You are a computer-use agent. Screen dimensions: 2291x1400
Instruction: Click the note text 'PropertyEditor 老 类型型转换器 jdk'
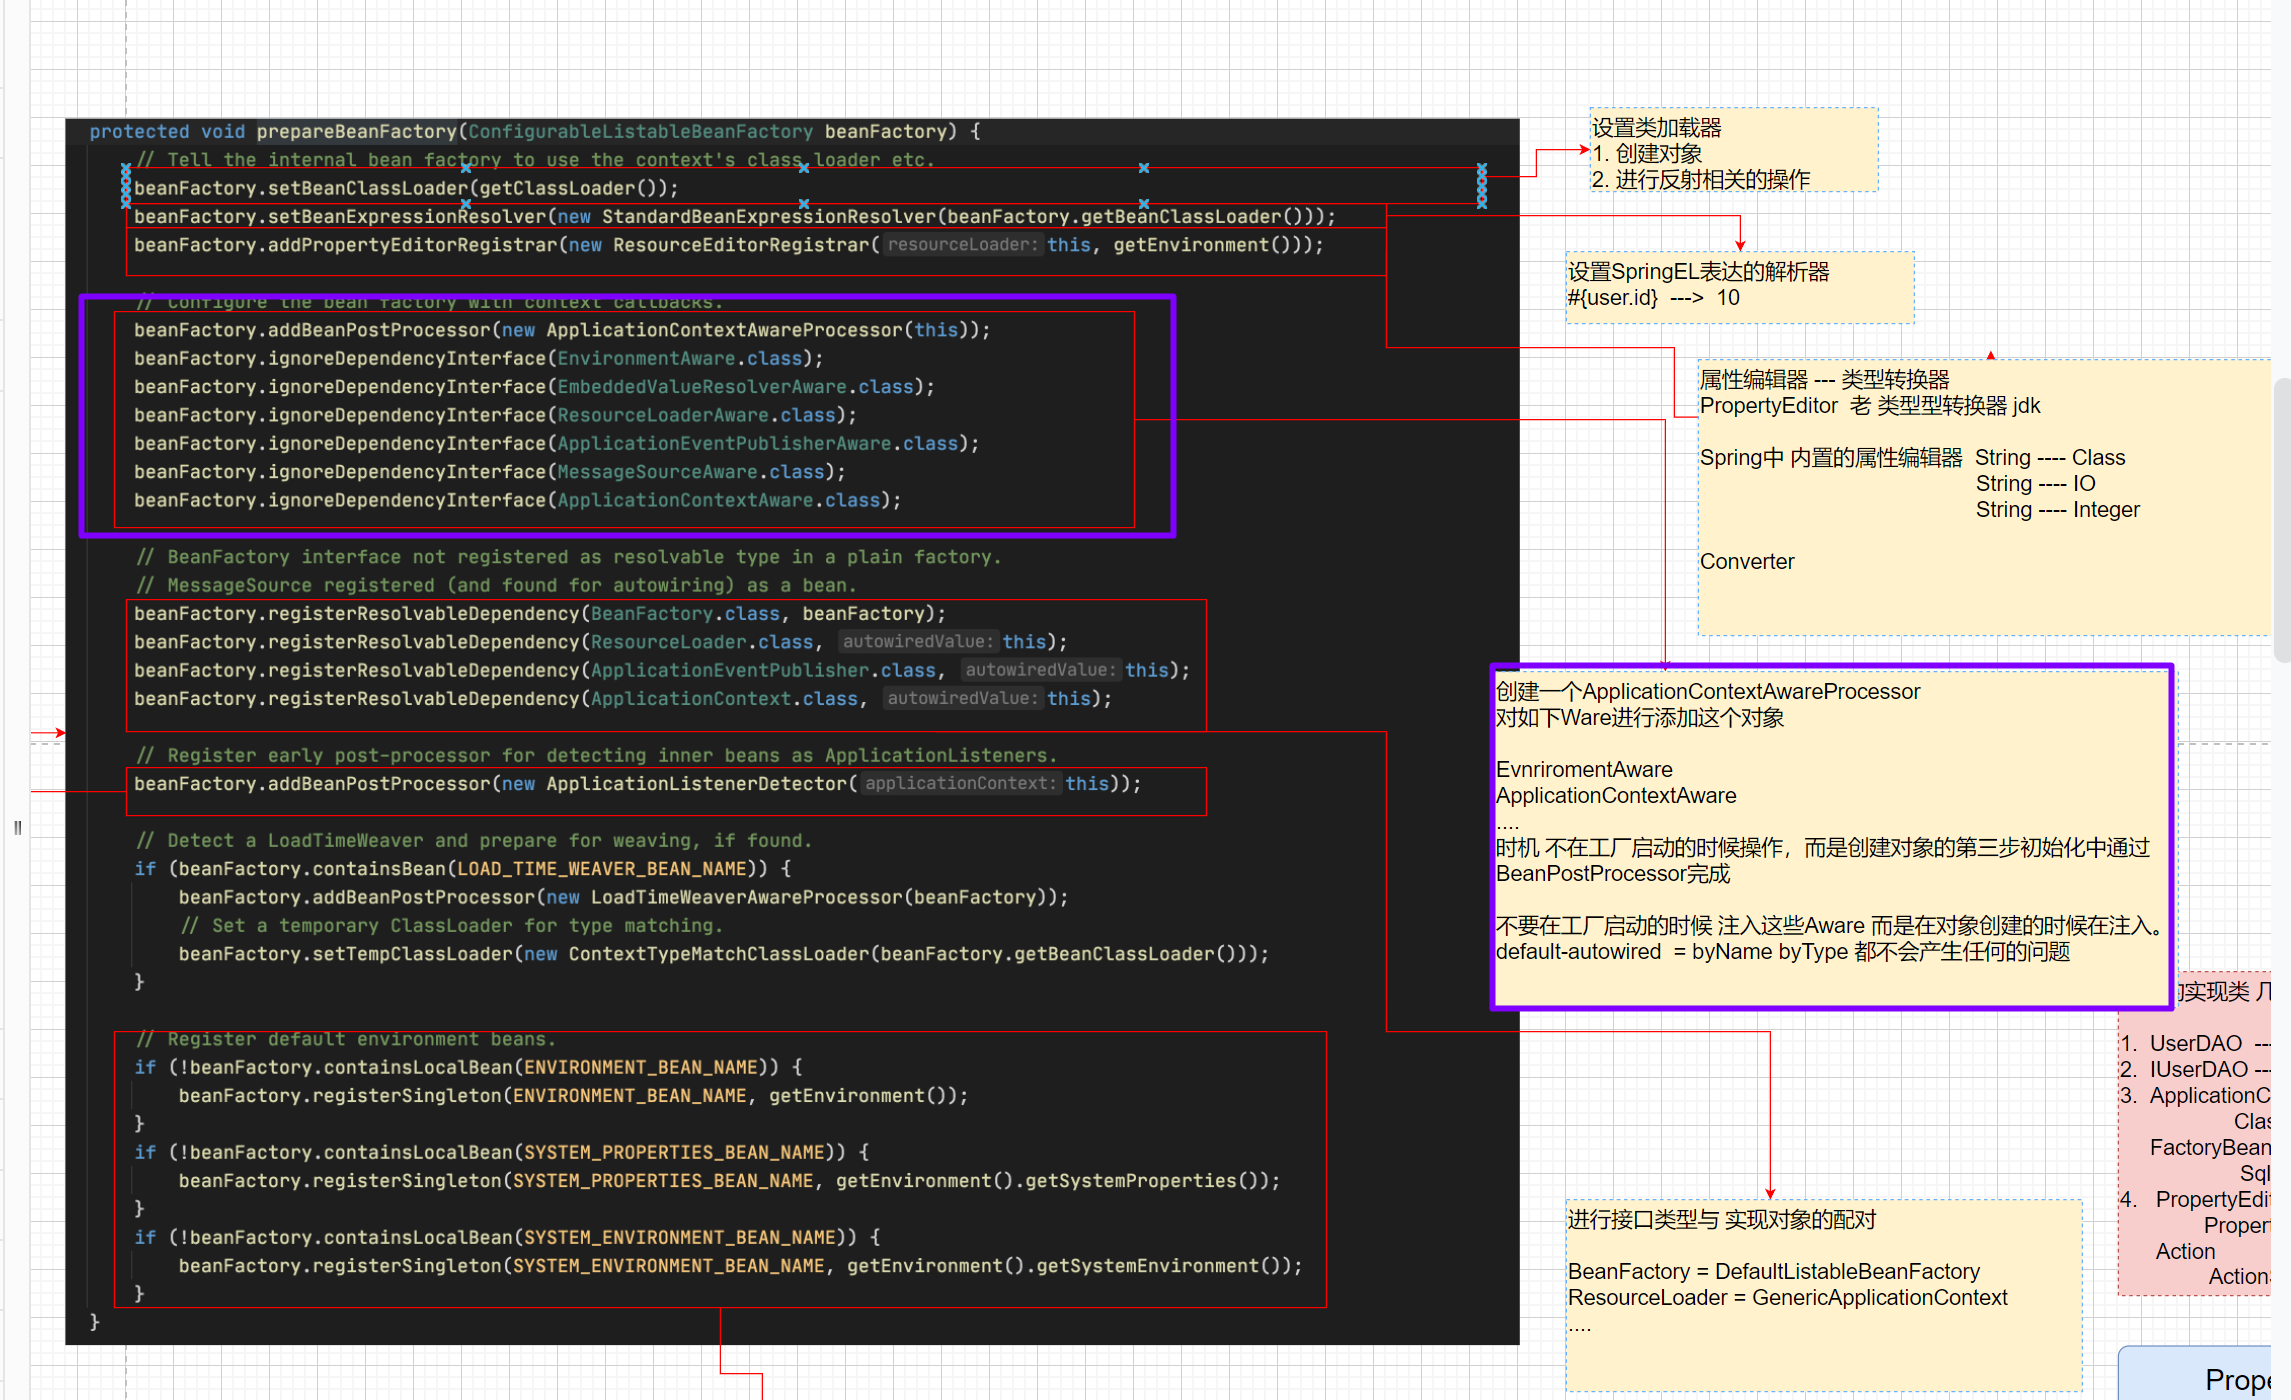point(1870,406)
